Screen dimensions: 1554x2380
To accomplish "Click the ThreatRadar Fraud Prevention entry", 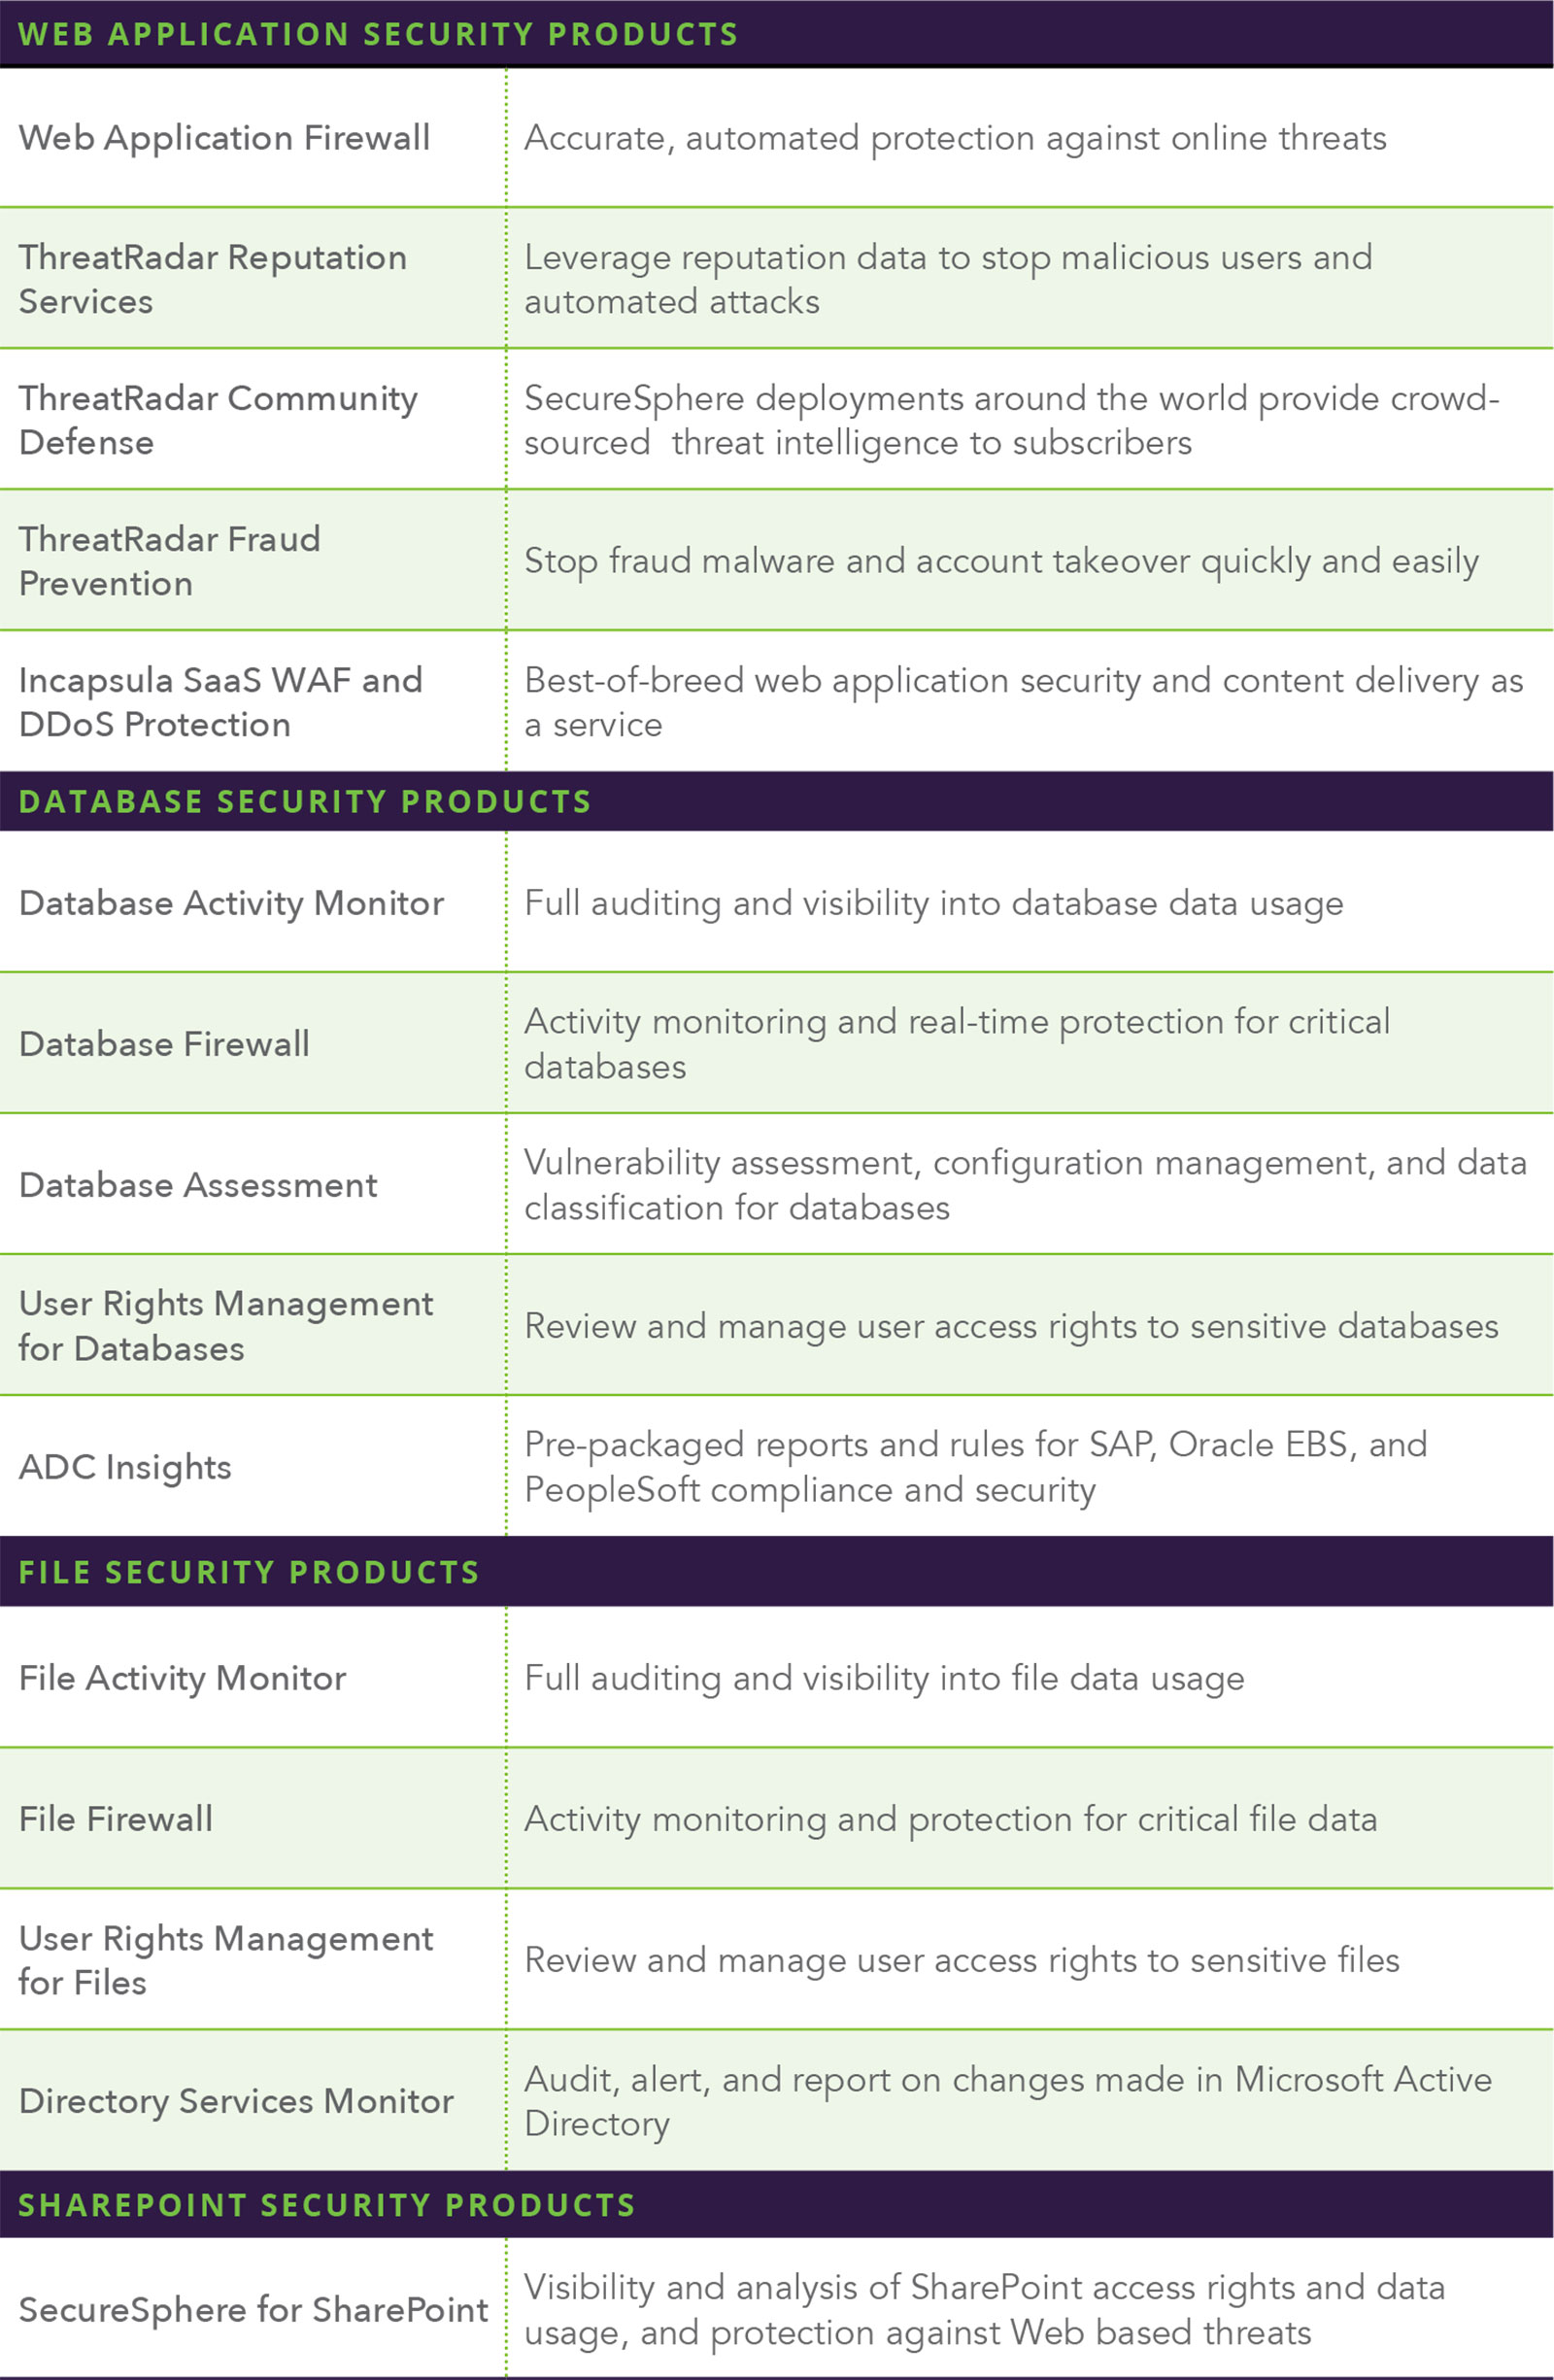I will pos(169,561).
